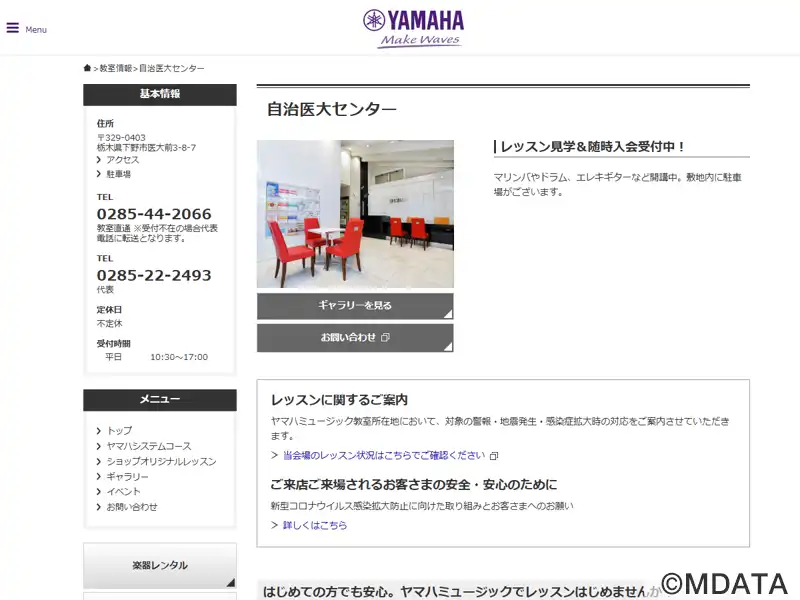This screenshot has height=600, width=800.
Task: Click the ご来店ご来場されるお客さまの安全・安心のために heading
Action: coord(414,485)
